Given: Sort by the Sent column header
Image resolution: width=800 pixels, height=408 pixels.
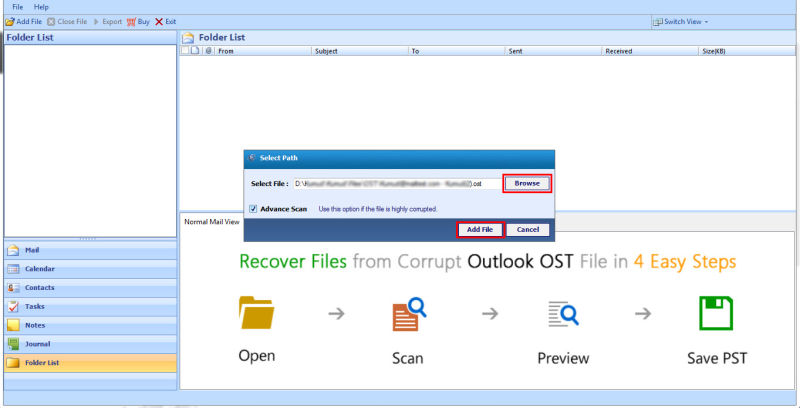Looking at the screenshot, I should coord(554,51).
